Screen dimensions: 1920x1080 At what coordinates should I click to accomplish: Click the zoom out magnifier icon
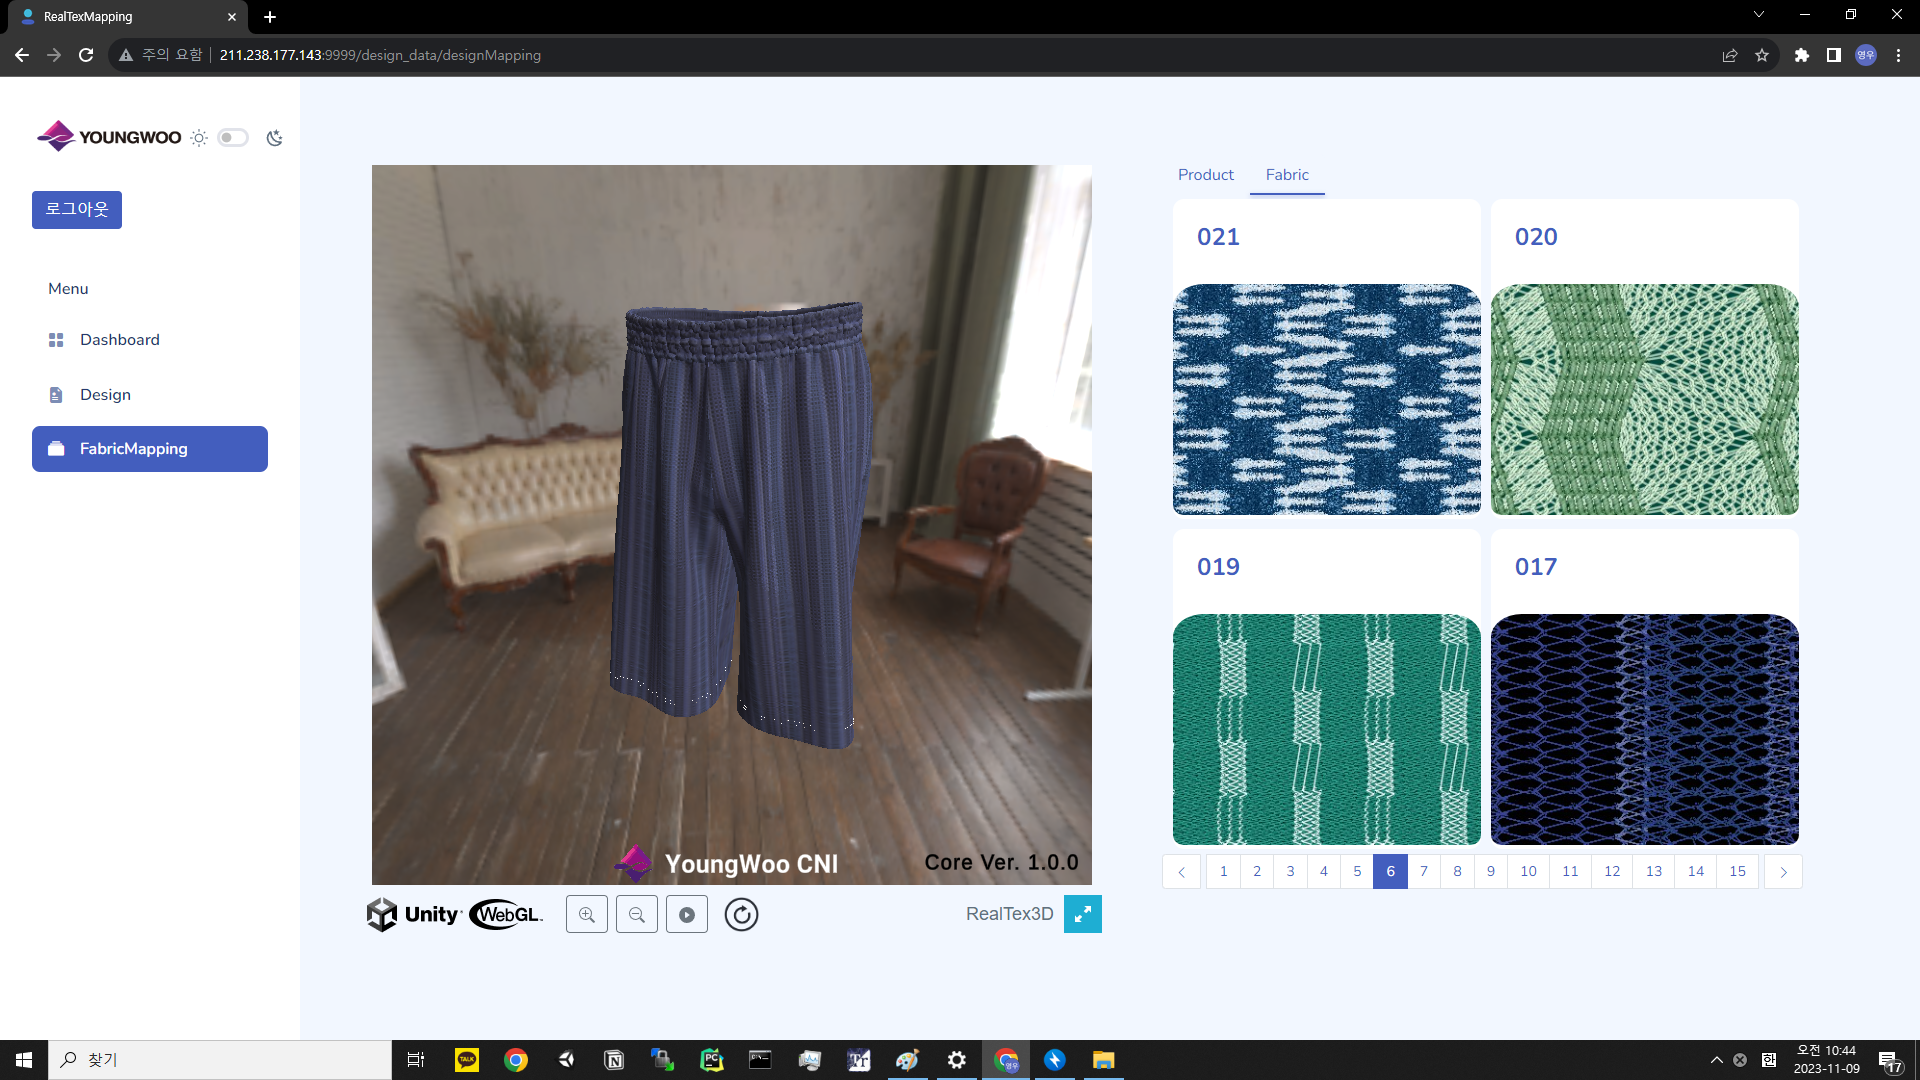click(637, 914)
